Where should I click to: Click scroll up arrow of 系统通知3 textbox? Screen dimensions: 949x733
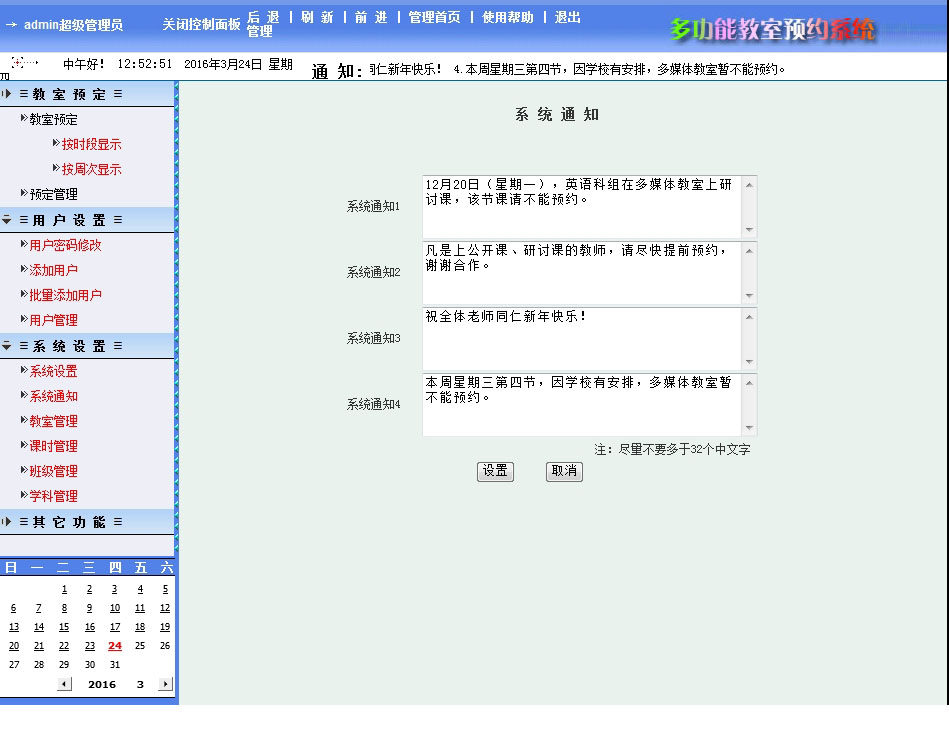click(x=749, y=317)
